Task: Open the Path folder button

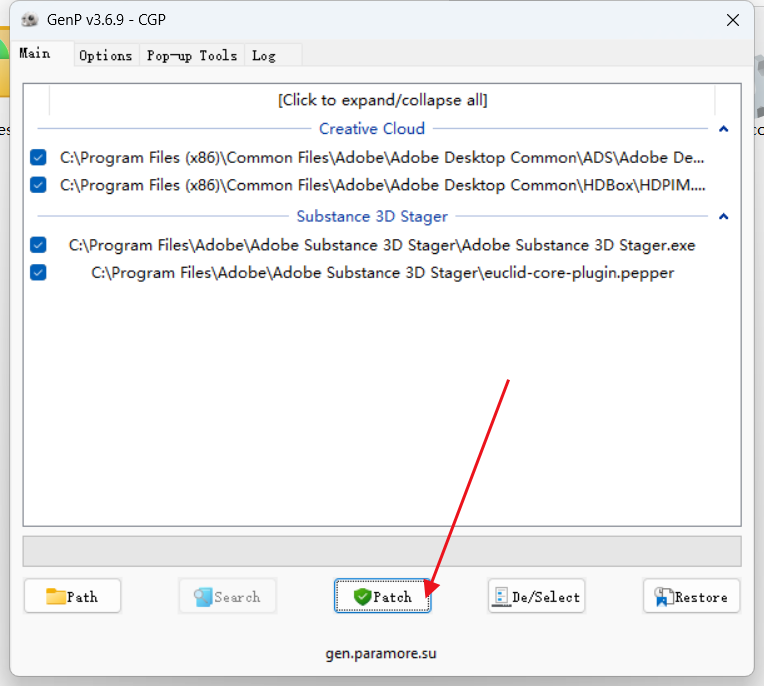Action: click(72, 596)
